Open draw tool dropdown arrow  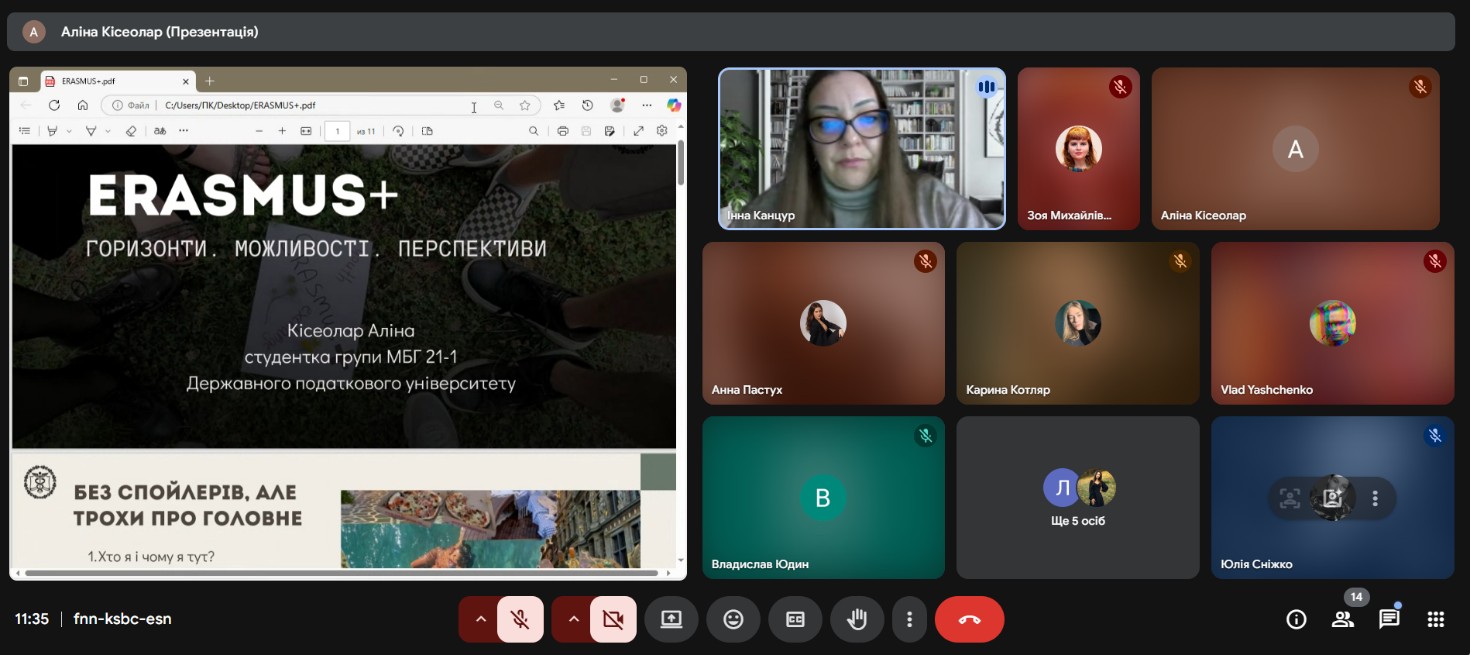pyautogui.click(x=108, y=131)
